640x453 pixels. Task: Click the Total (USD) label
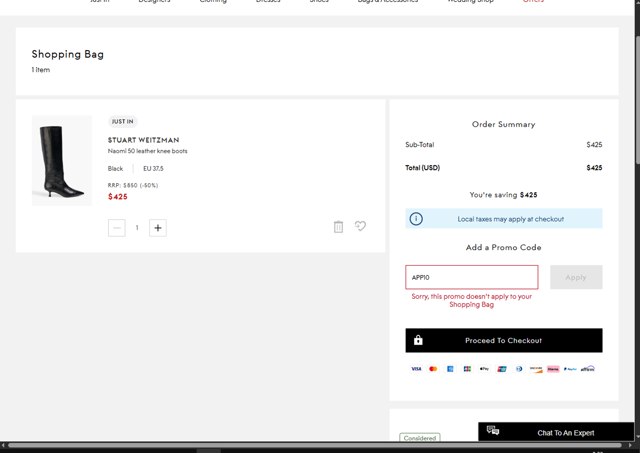[422, 168]
